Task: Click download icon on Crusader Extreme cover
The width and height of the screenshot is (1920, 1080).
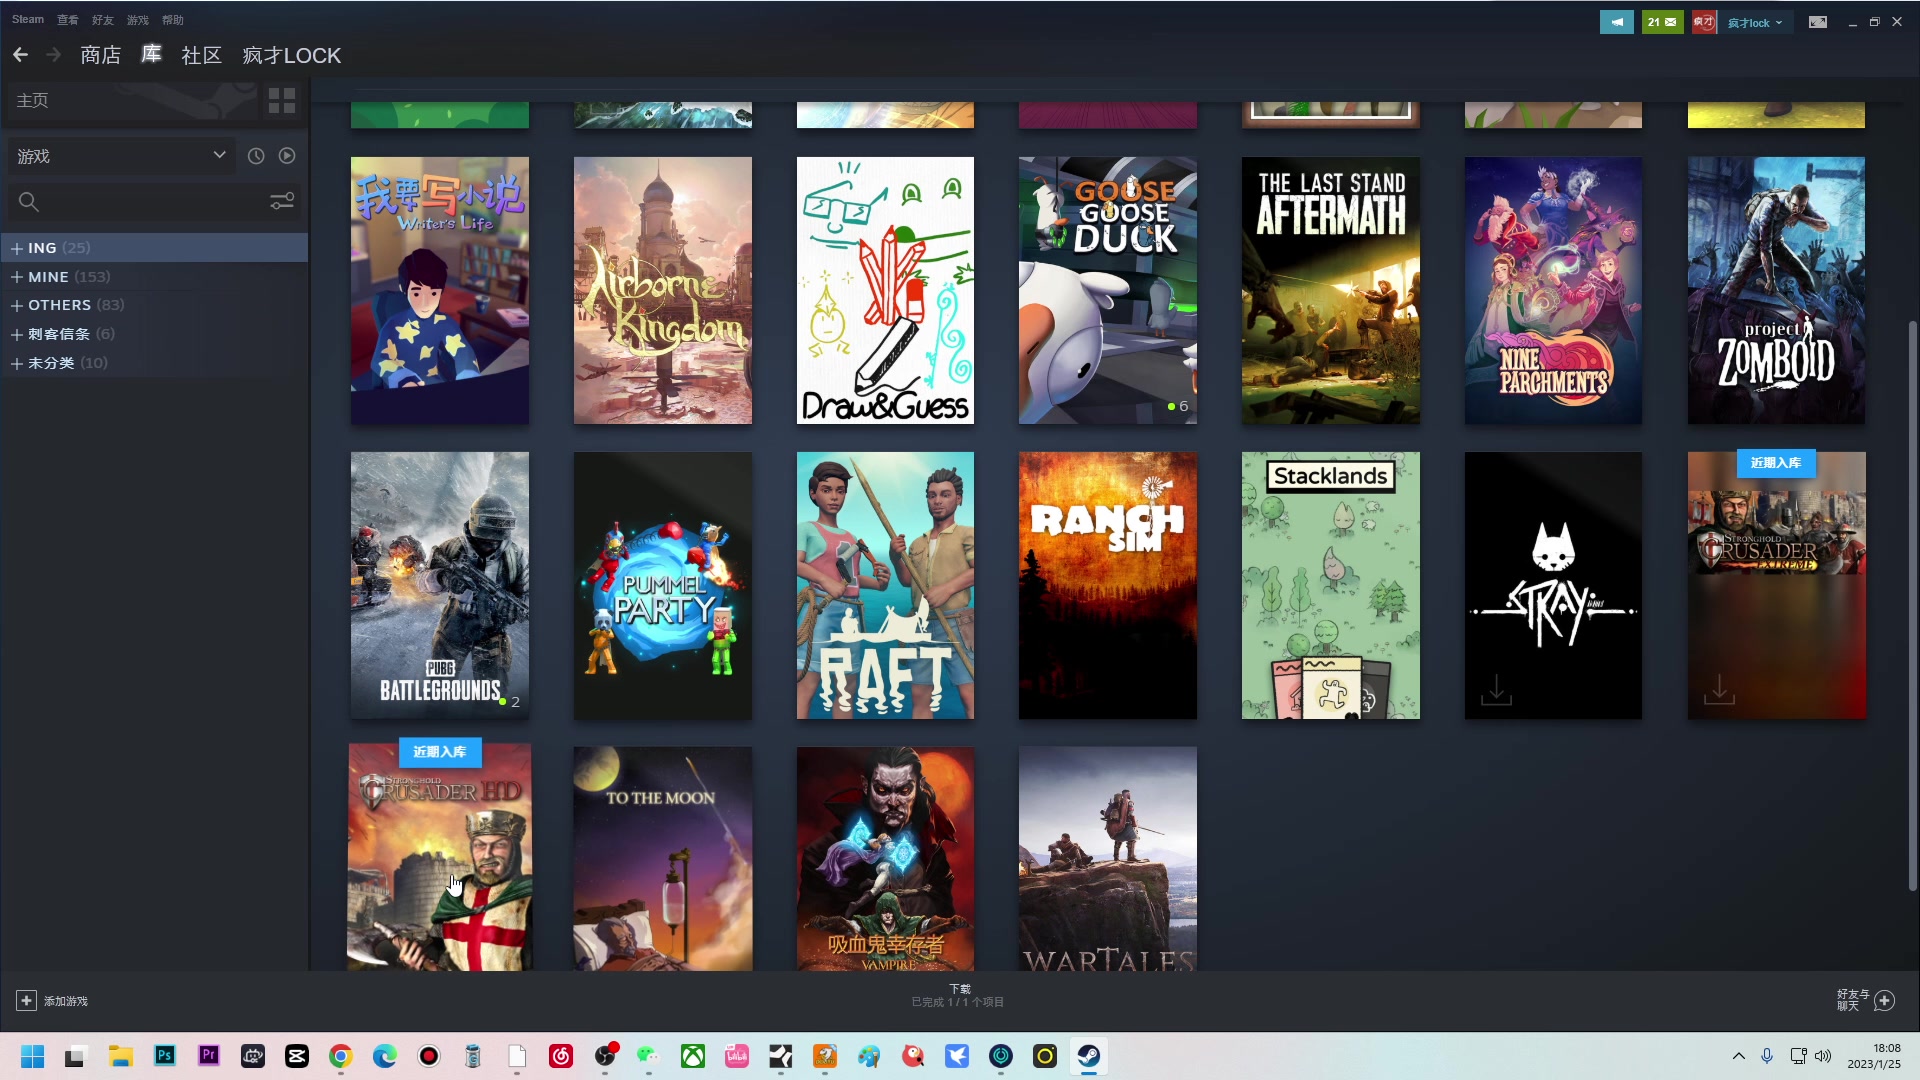Action: tap(1719, 689)
